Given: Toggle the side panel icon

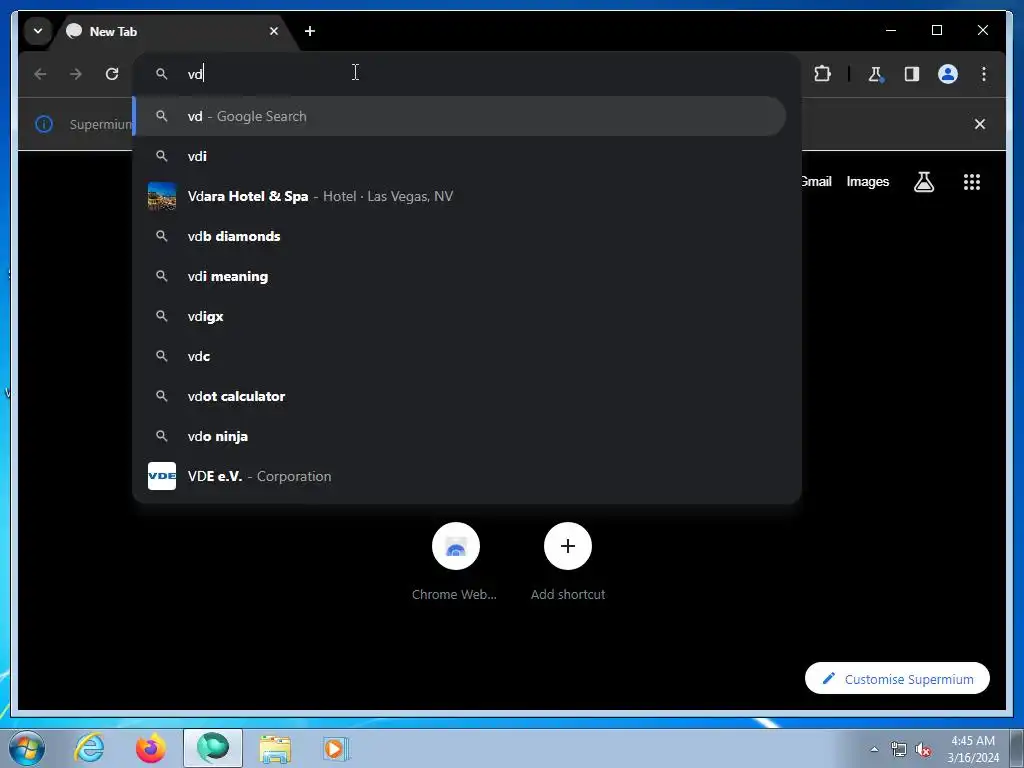Looking at the screenshot, I should click(912, 74).
